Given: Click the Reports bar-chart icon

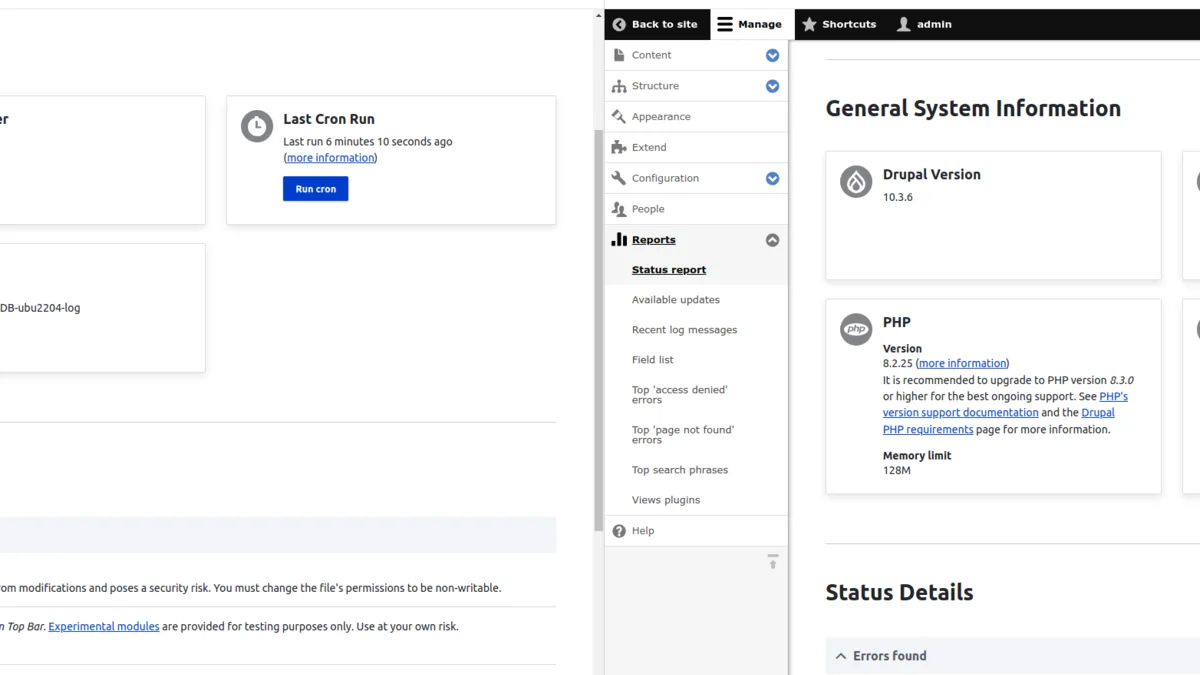Looking at the screenshot, I should [x=618, y=239].
